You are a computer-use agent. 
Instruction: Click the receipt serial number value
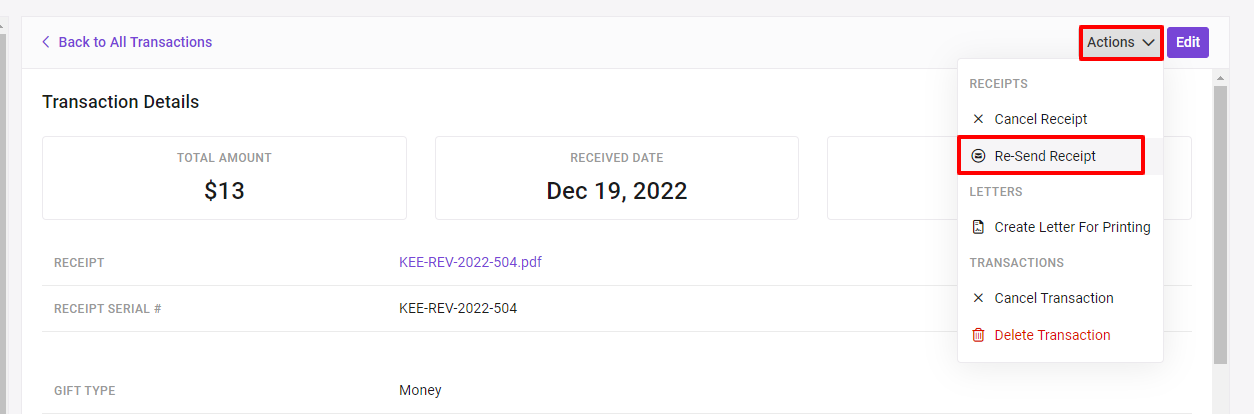click(x=458, y=308)
